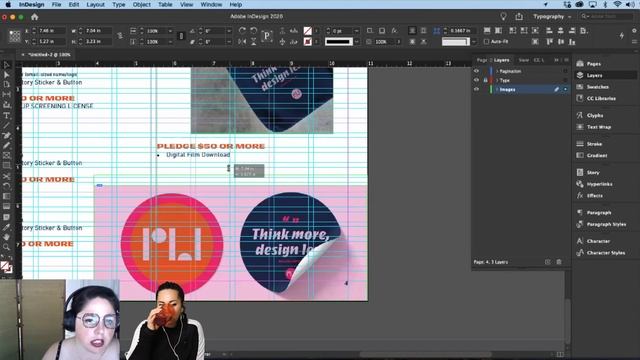This screenshot has height=360, width=640.
Task: Open the Type menu
Action: (x=119, y=4)
